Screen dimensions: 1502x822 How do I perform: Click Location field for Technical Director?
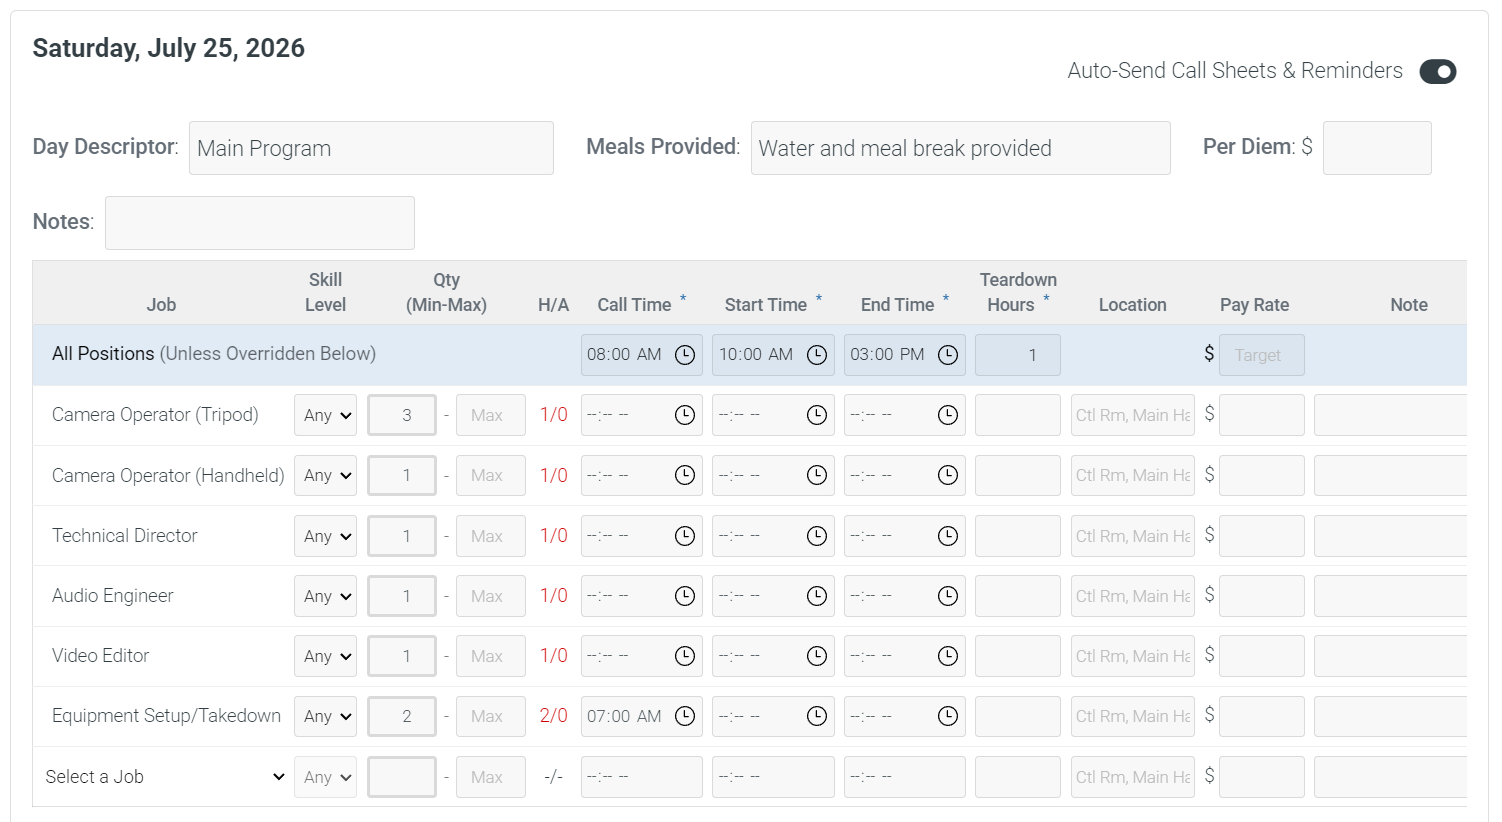pos(1133,536)
